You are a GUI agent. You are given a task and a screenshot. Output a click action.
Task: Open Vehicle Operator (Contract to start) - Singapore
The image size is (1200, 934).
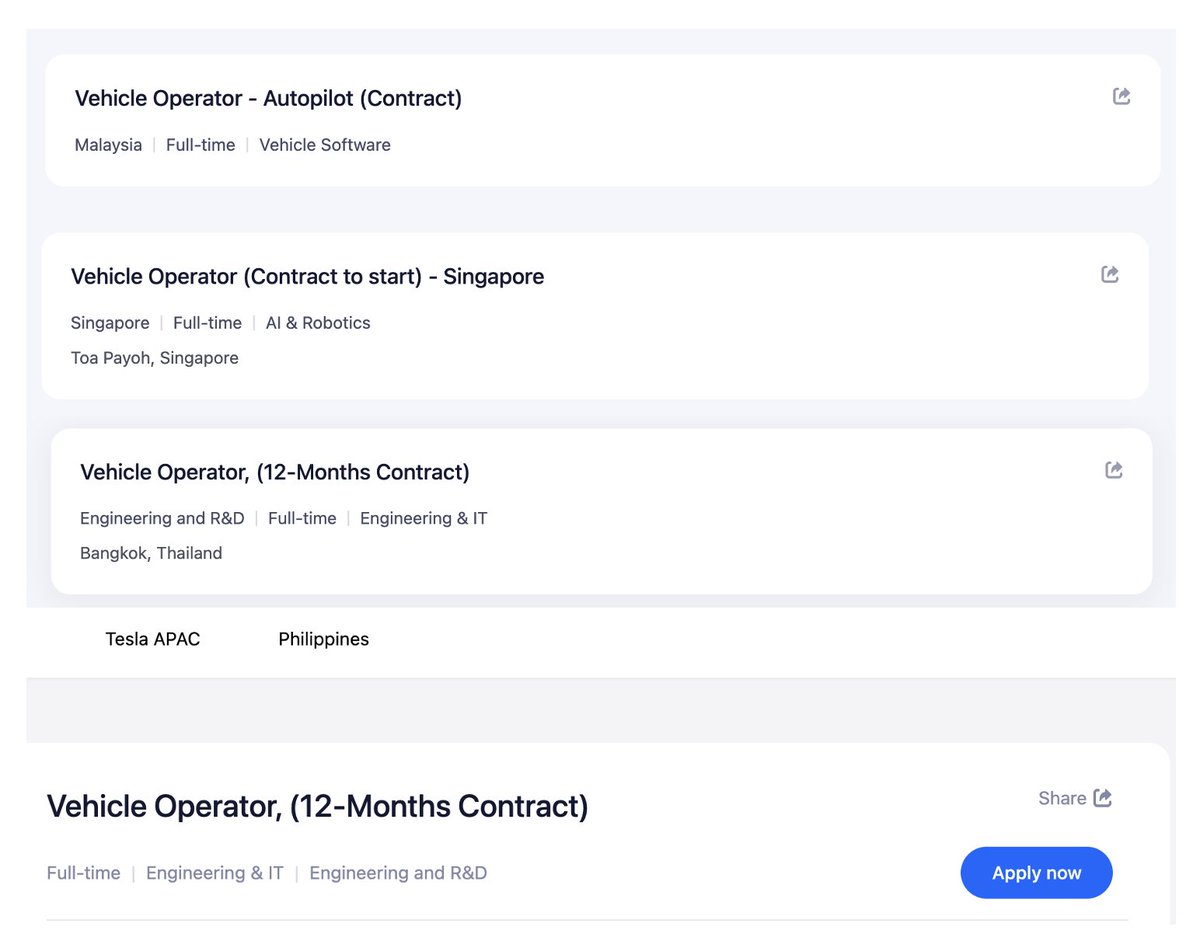point(307,277)
